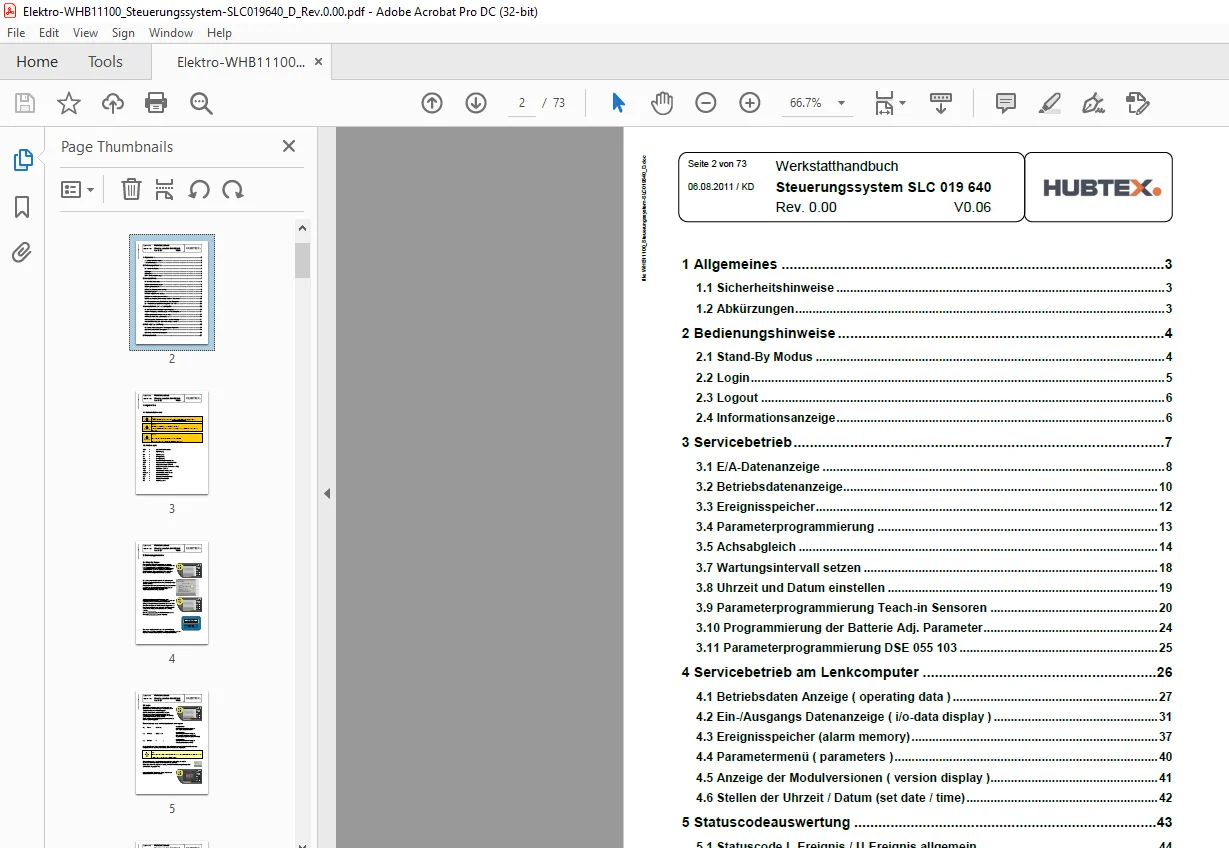Switch to the Home tab
The height and width of the screenshot is (848, 1229).
[37, 61]
